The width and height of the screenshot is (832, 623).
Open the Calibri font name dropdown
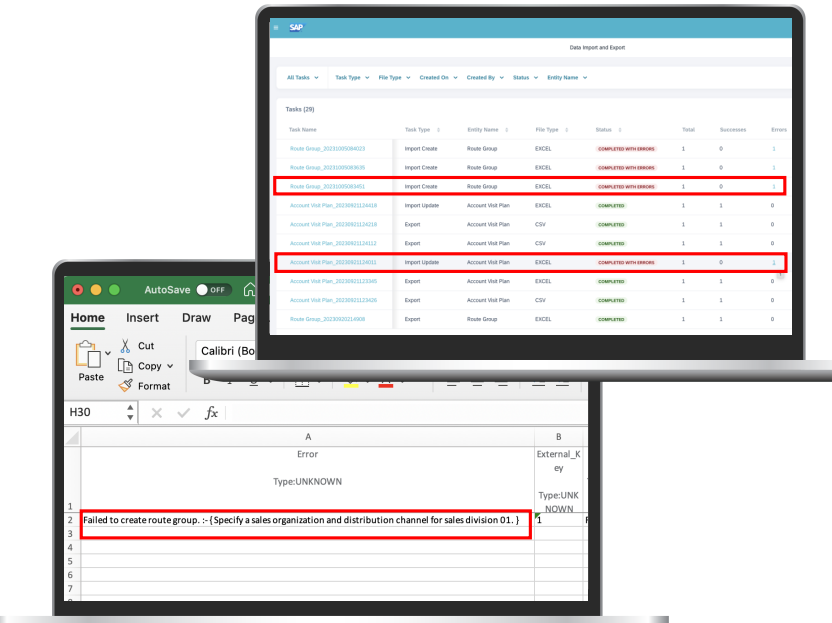click(x=226, y=351)
